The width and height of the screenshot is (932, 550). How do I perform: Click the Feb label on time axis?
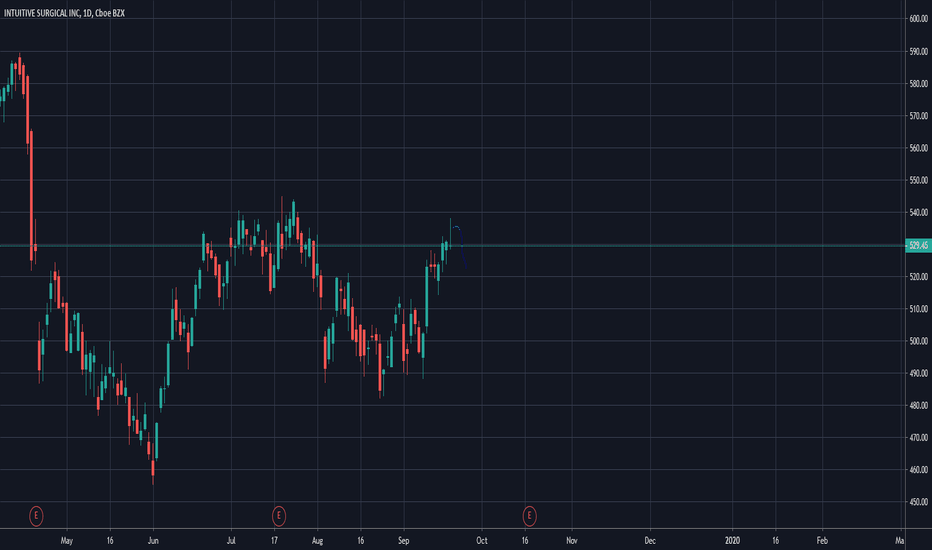click(x=822, y=540)
